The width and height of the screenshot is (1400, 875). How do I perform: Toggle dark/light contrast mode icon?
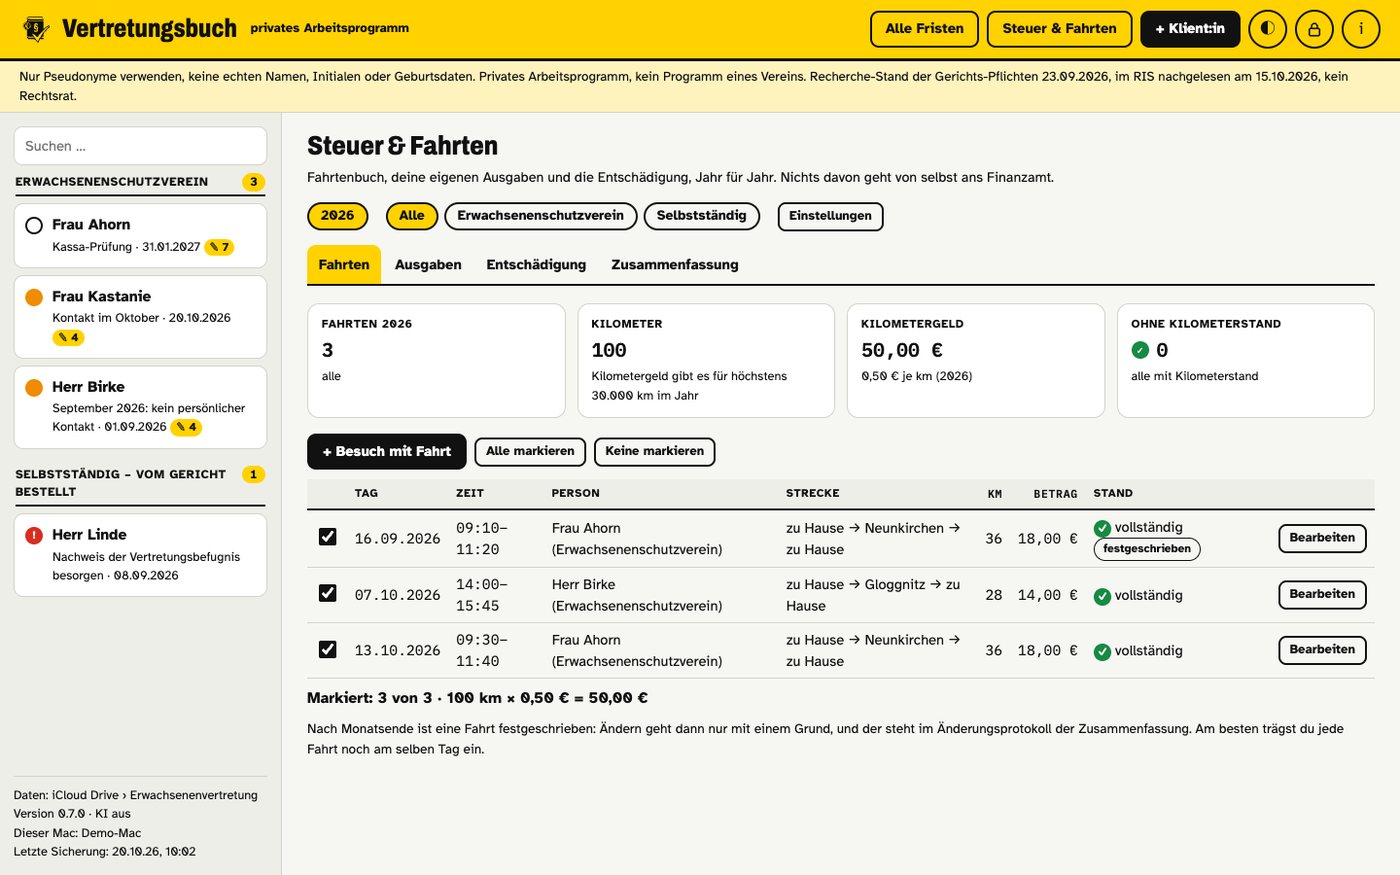pos(1267,29)
